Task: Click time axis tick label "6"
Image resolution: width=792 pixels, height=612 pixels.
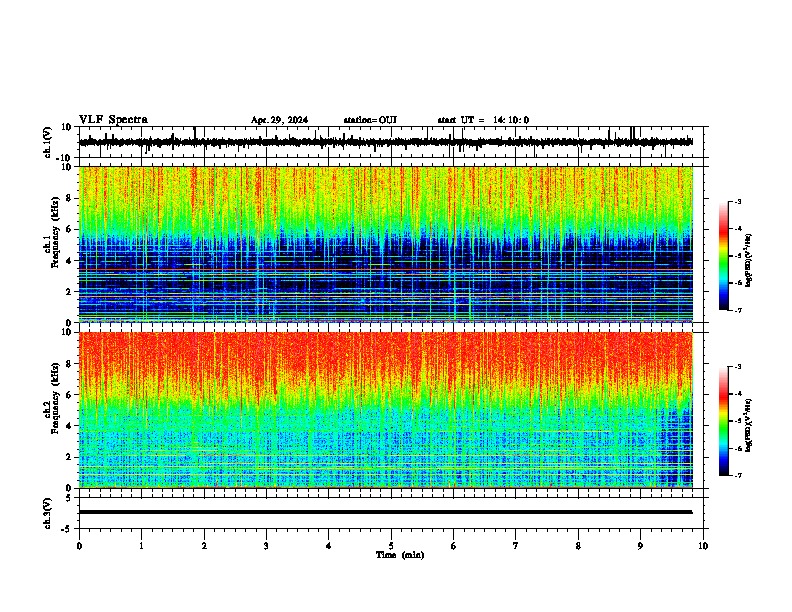Action: tap(454, 546)
